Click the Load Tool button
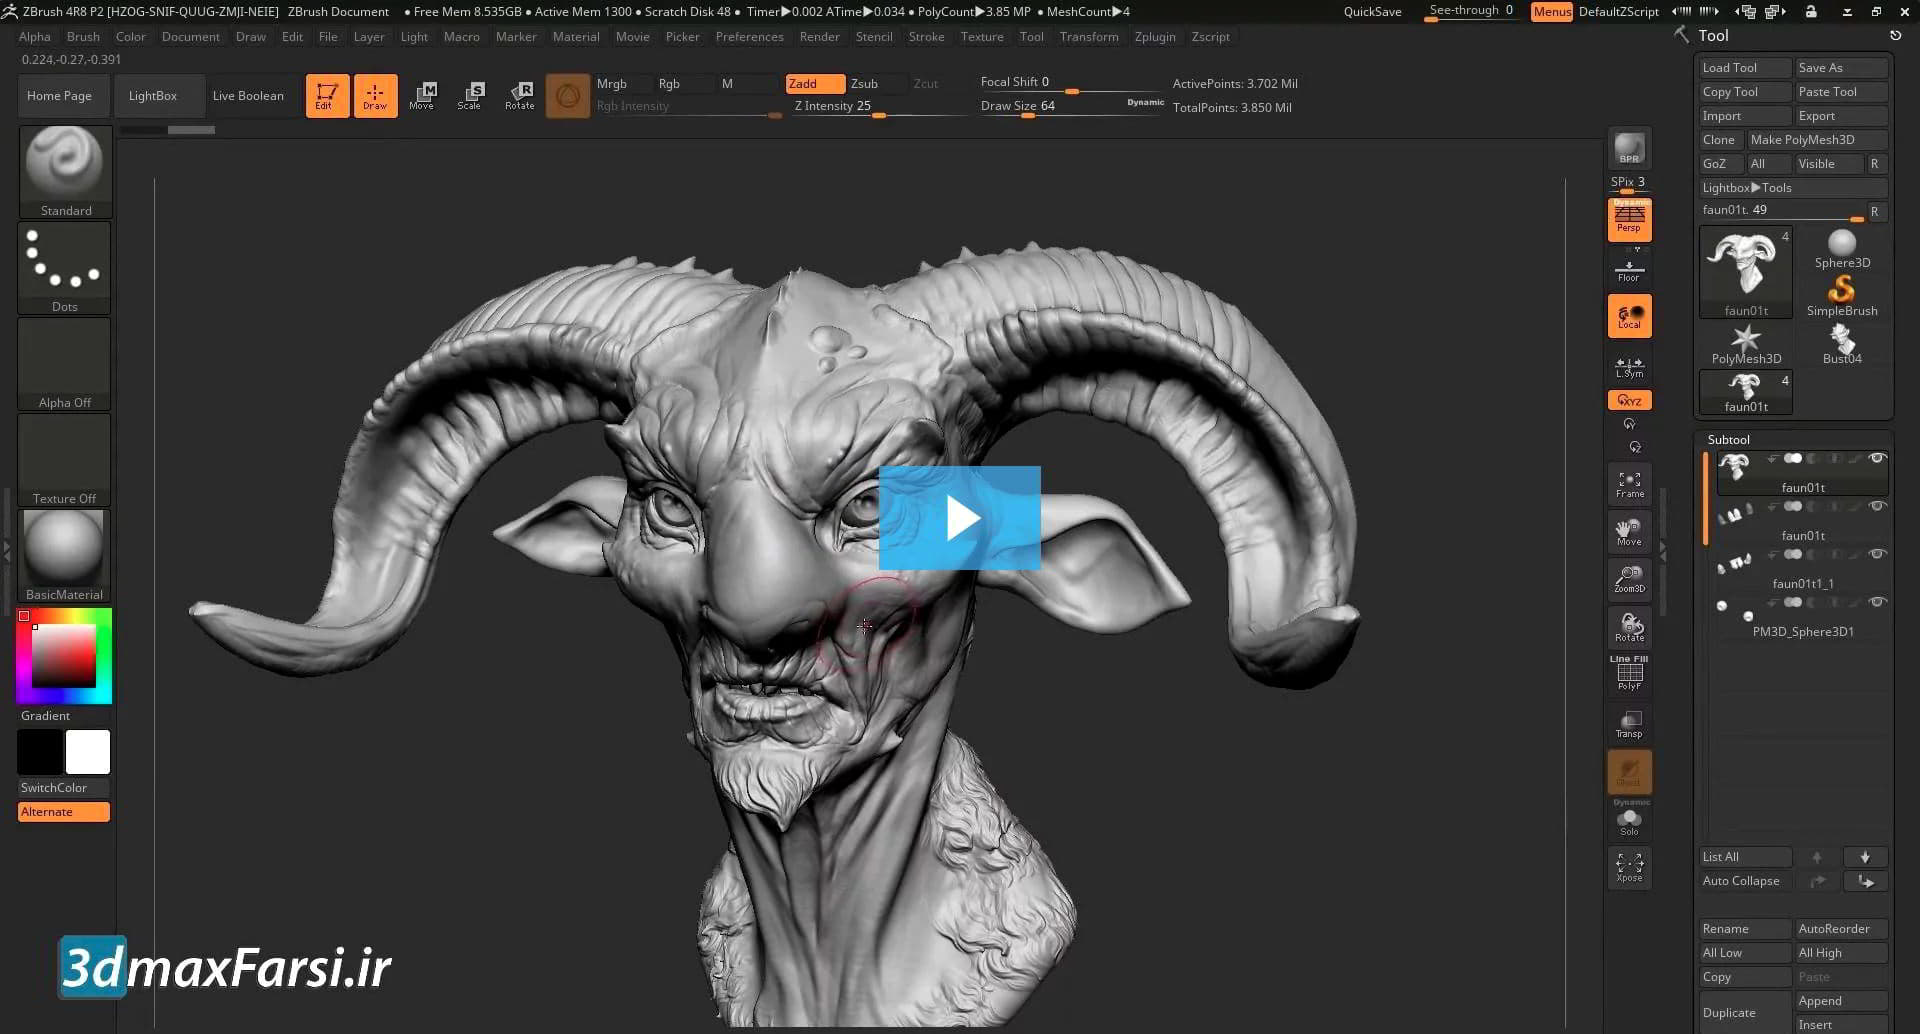 [1743, 68]
